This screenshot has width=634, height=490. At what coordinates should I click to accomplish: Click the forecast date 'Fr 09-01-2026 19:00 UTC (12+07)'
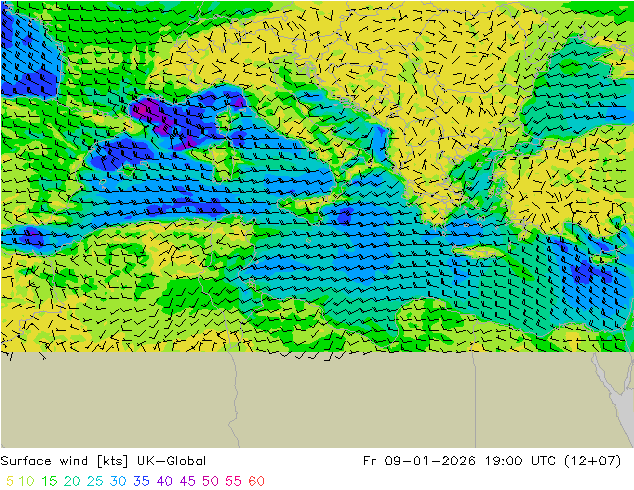click(x=492, y=461)
